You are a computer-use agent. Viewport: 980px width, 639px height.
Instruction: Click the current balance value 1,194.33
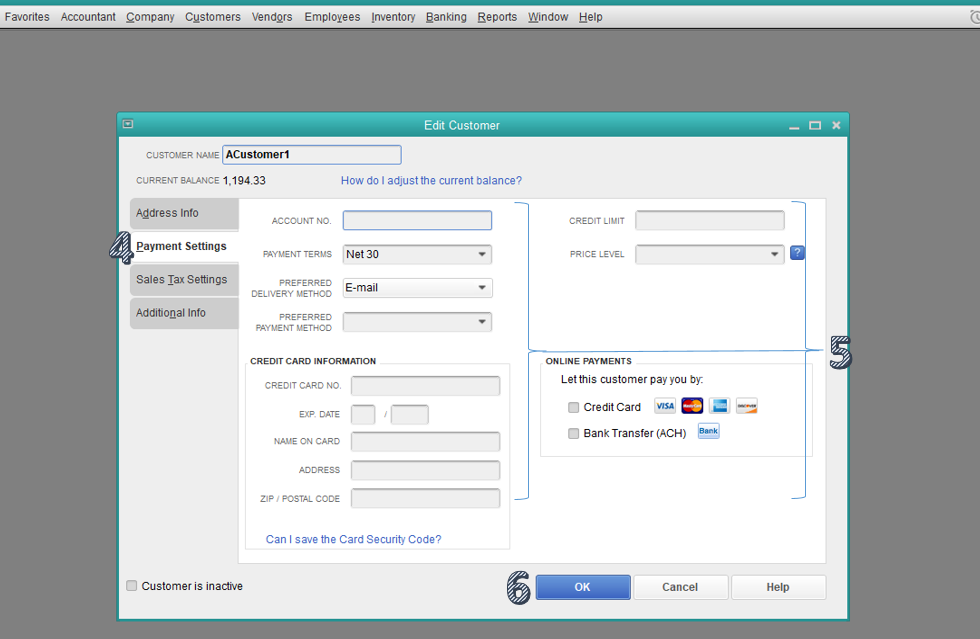pyautogui.click(x=244, y=181)
